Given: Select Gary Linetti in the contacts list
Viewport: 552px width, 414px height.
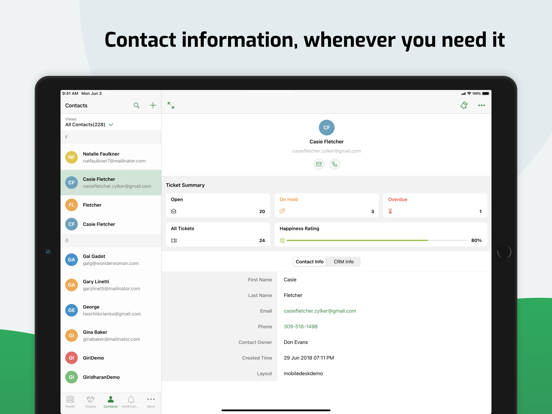Looking at the screenshot, I should click(x=111, y=285).
